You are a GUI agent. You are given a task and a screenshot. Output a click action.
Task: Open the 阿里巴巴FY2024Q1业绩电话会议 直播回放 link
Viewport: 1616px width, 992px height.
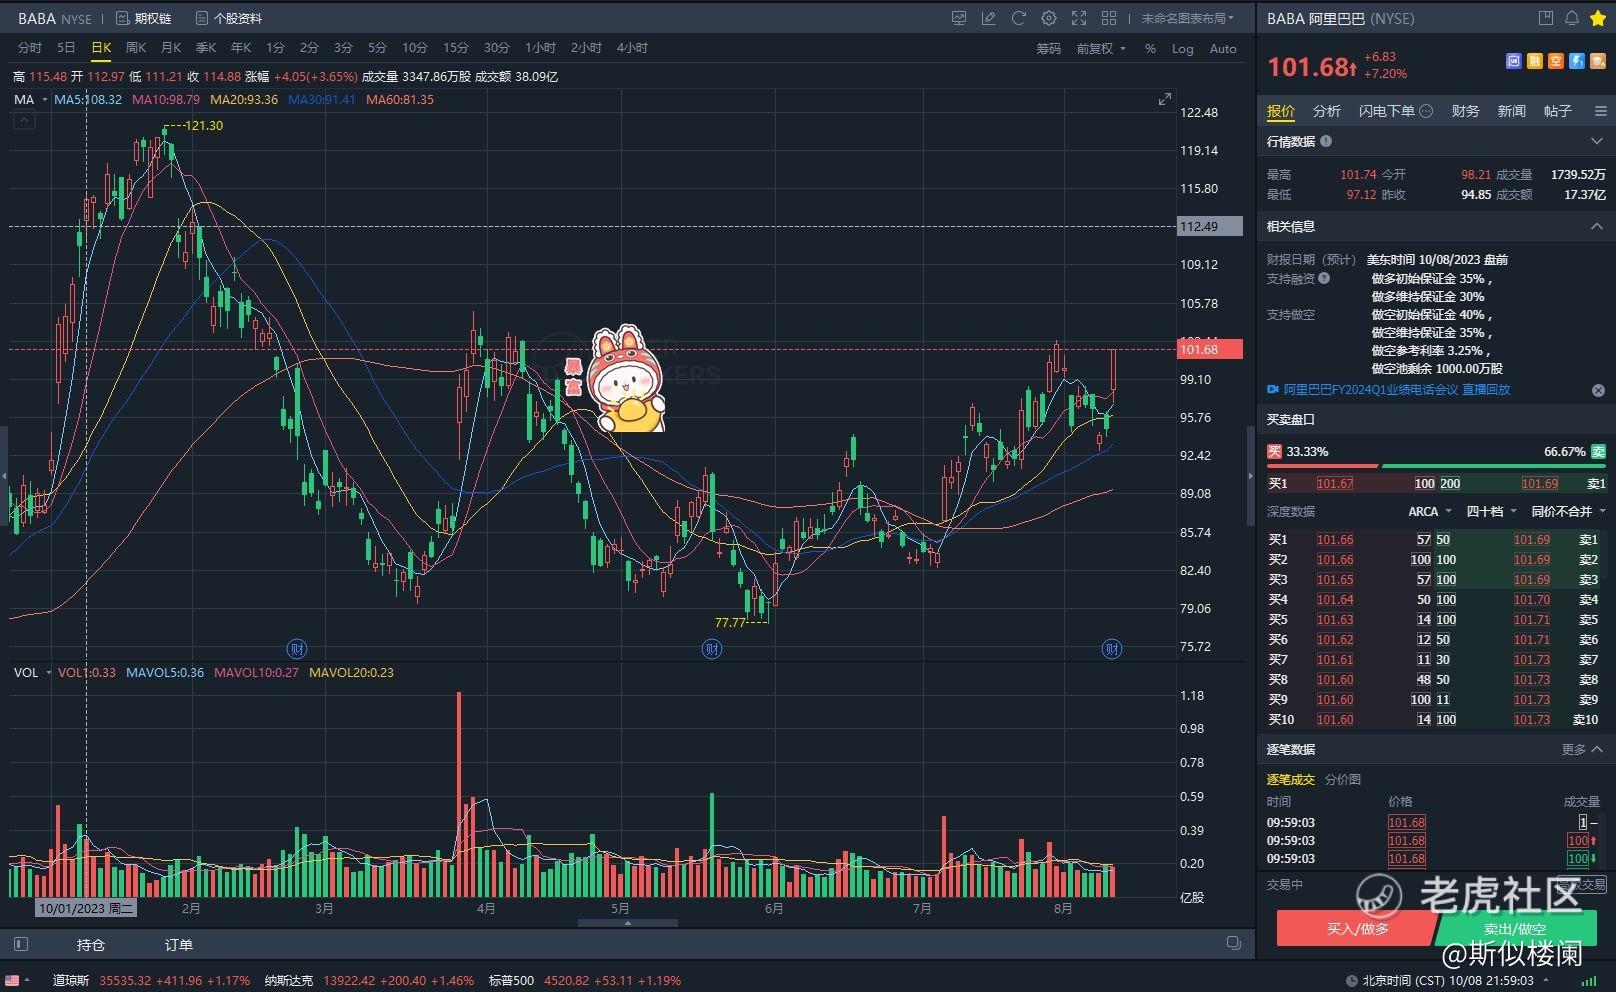tap(1397, 390)
